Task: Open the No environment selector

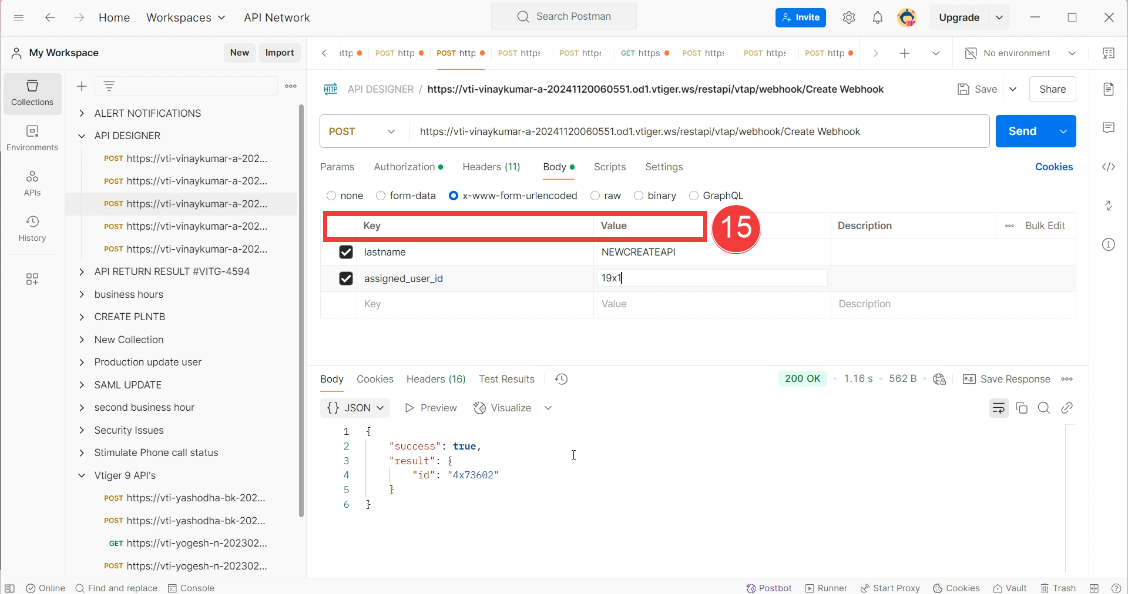Action: point(1020,53)
